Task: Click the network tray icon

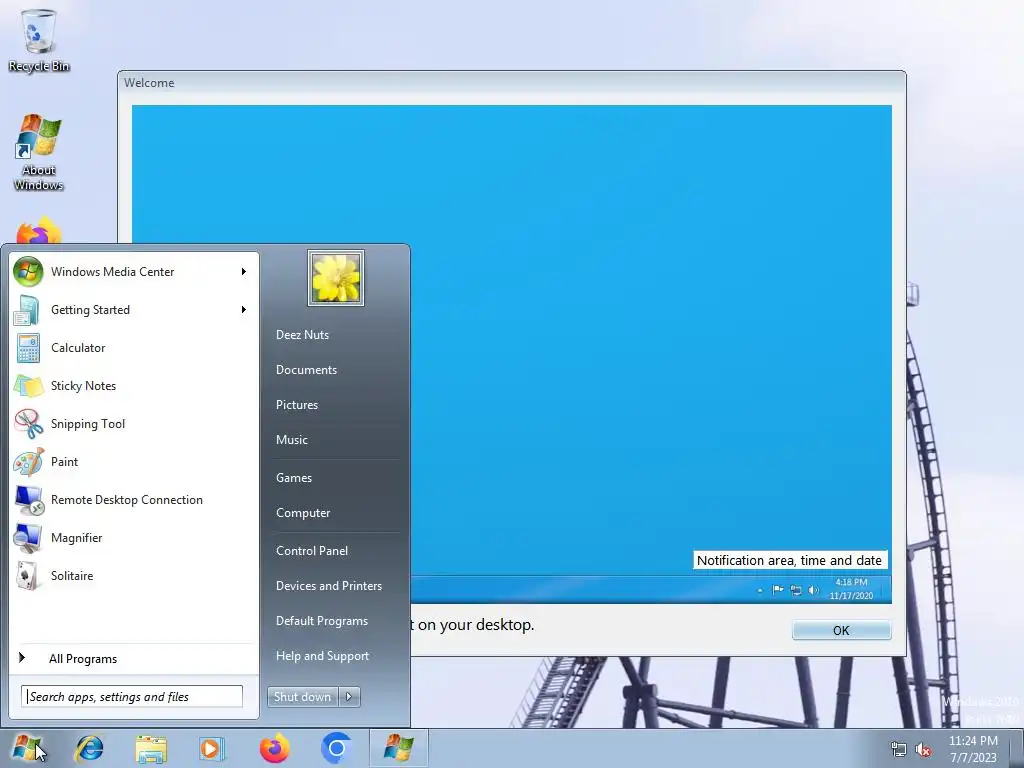Action: (x=899, y=749)
